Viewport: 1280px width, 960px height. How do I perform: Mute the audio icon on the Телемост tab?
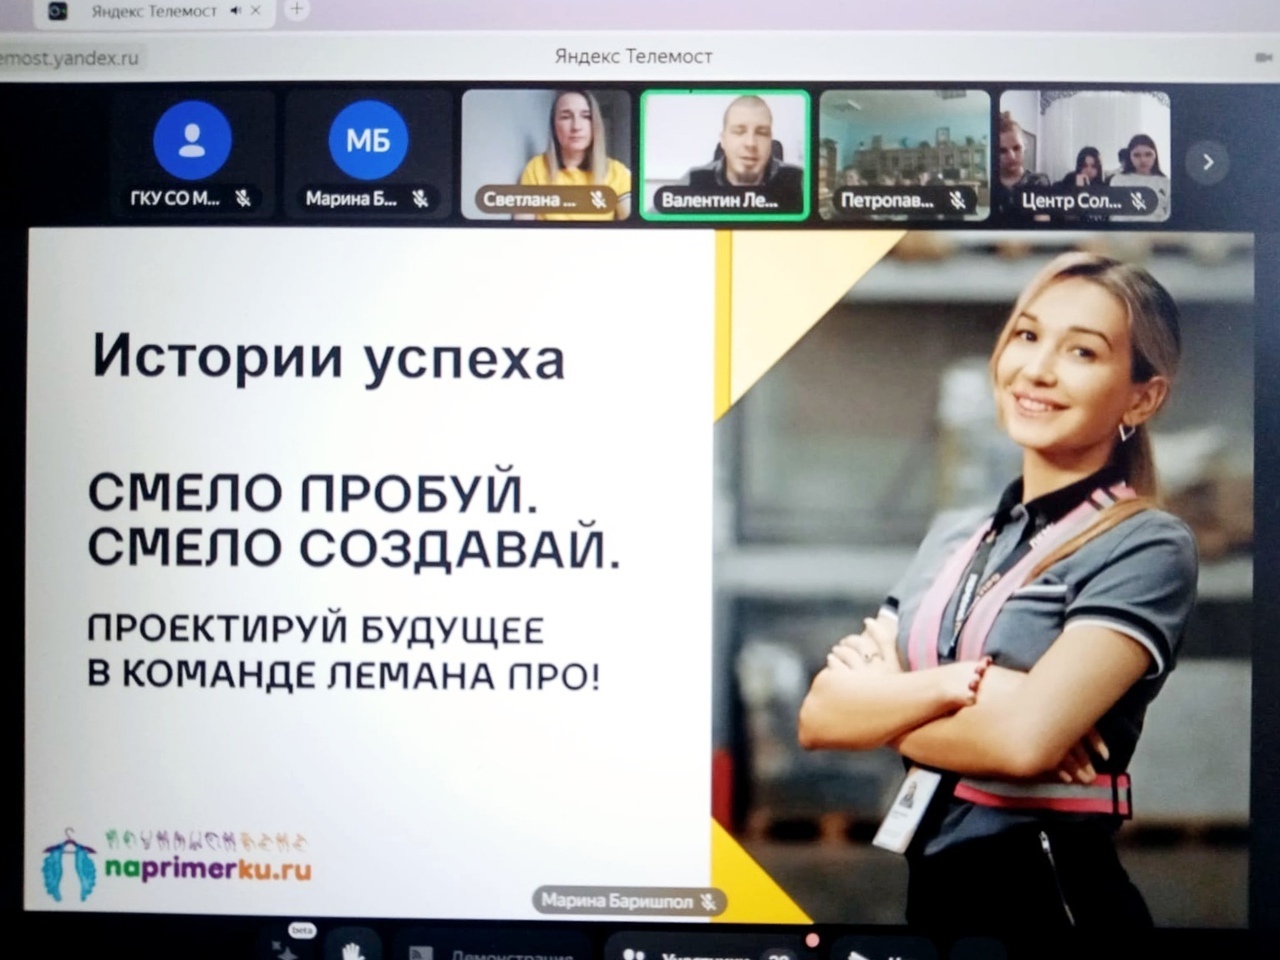235,11
